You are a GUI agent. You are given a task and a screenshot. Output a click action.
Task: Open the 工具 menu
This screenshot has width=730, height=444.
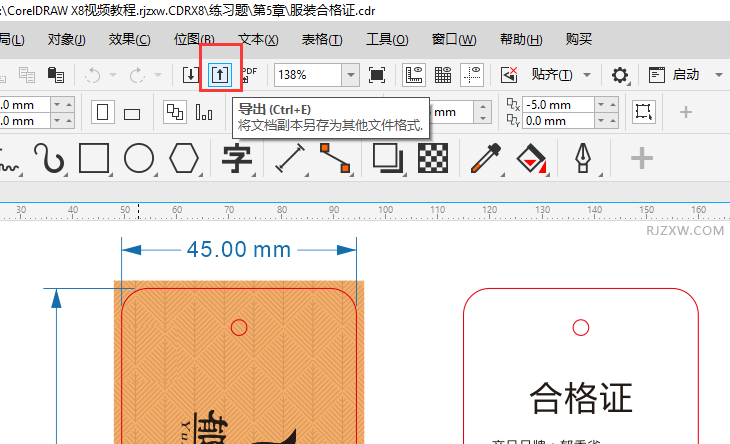387,40
